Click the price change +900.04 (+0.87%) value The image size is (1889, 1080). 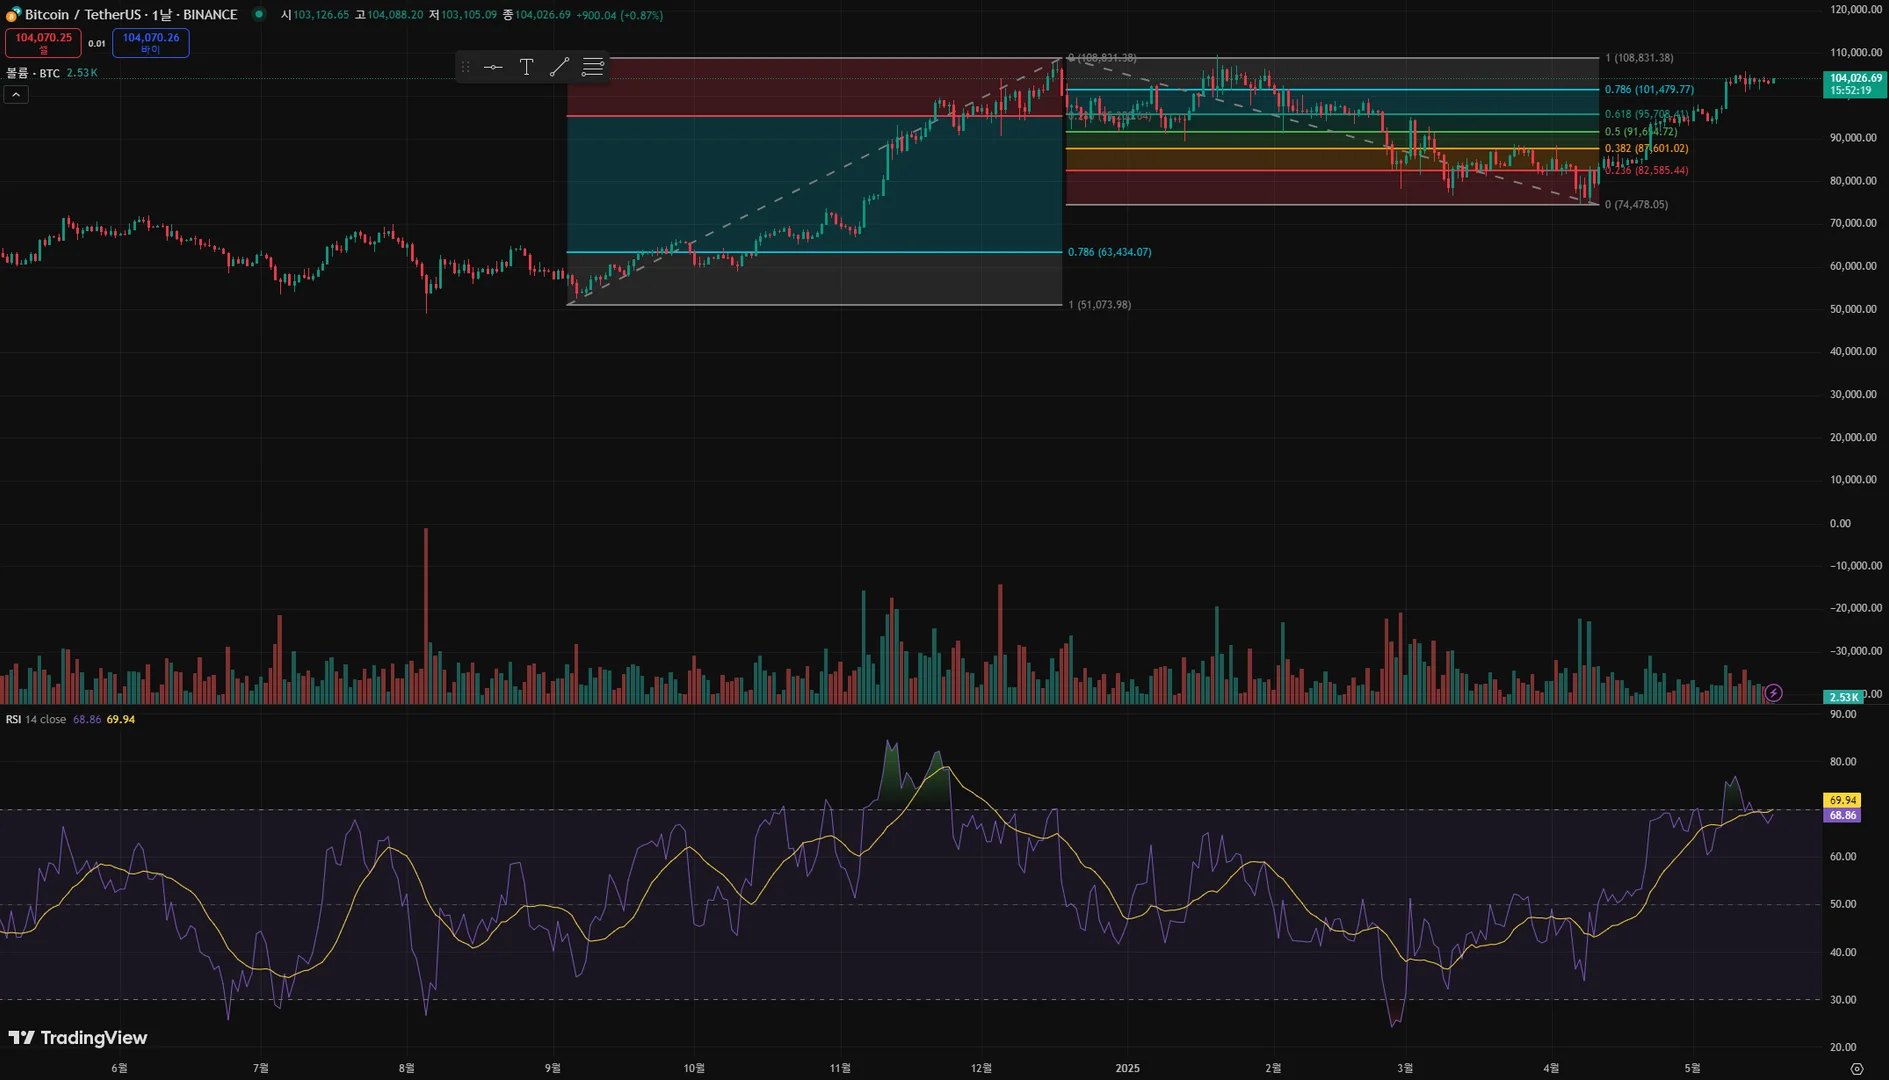click(620, 15)
